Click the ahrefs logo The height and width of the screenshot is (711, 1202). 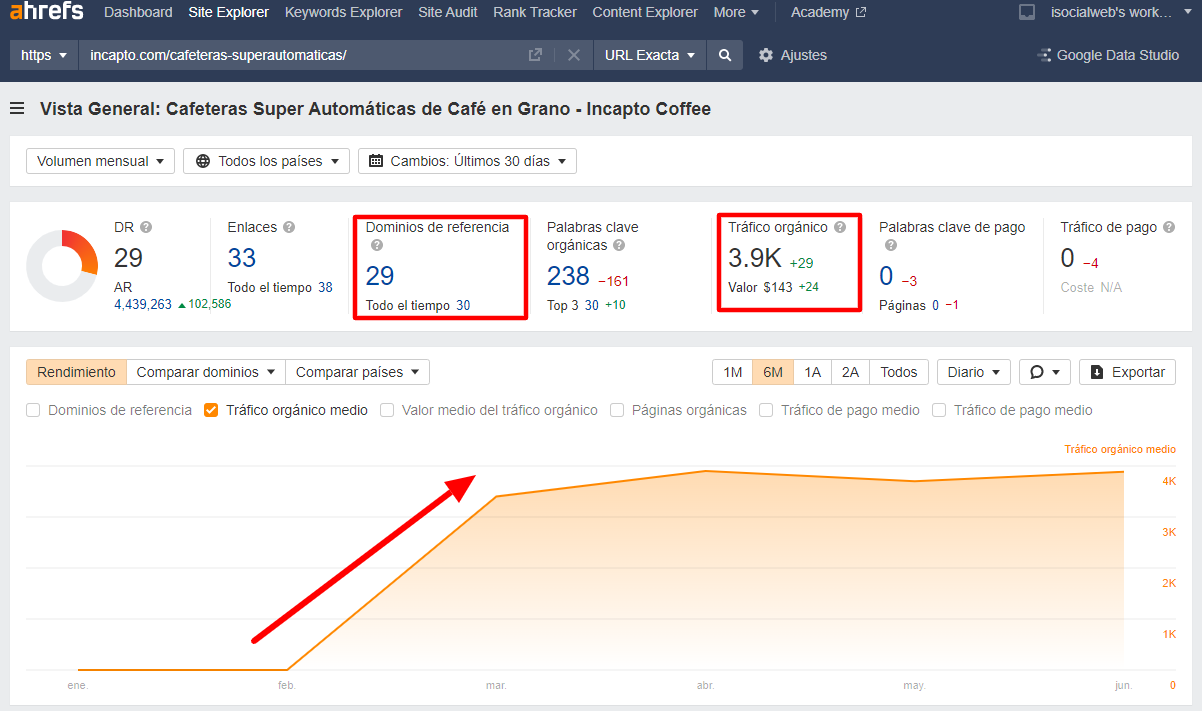pyautogui.click(x=46, y=12)
